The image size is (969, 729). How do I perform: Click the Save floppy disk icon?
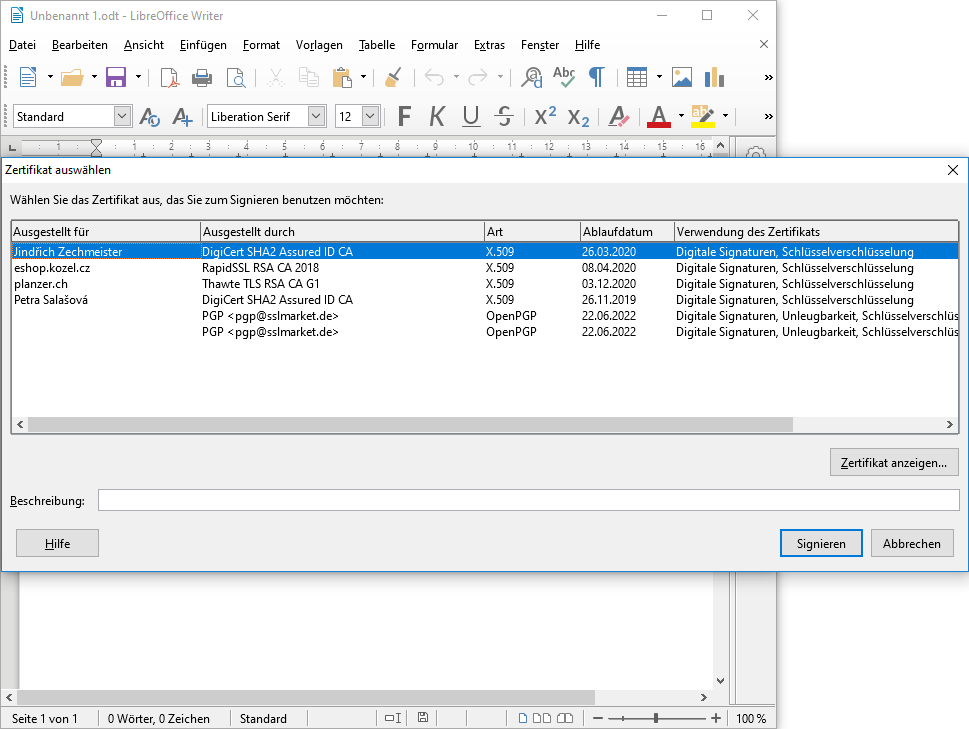point(116,78)
